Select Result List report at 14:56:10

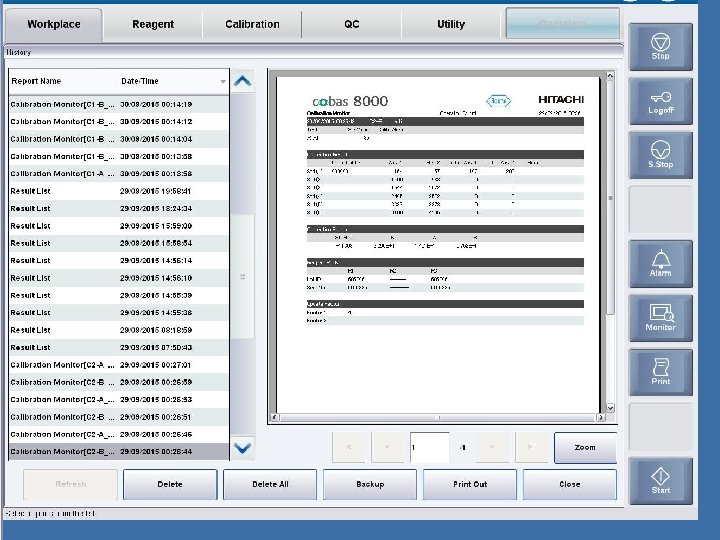click(x=118, y=278)
